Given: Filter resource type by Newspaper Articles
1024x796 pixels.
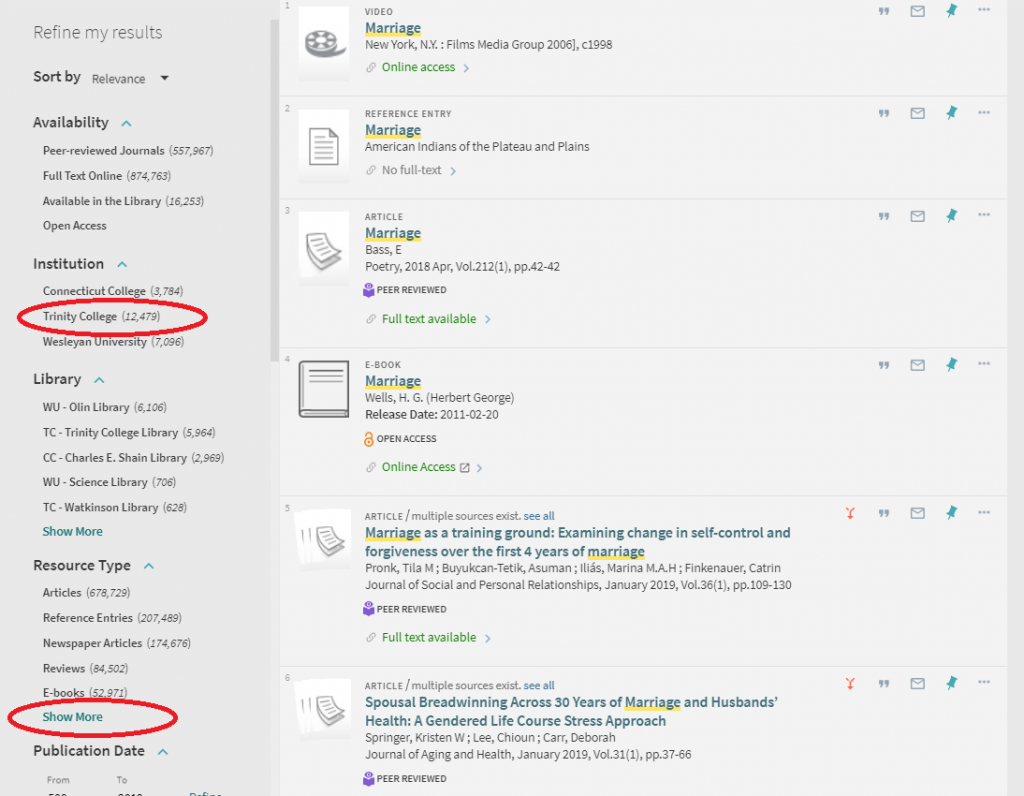Looking at the screenshot, I should [x=117, y=644].
